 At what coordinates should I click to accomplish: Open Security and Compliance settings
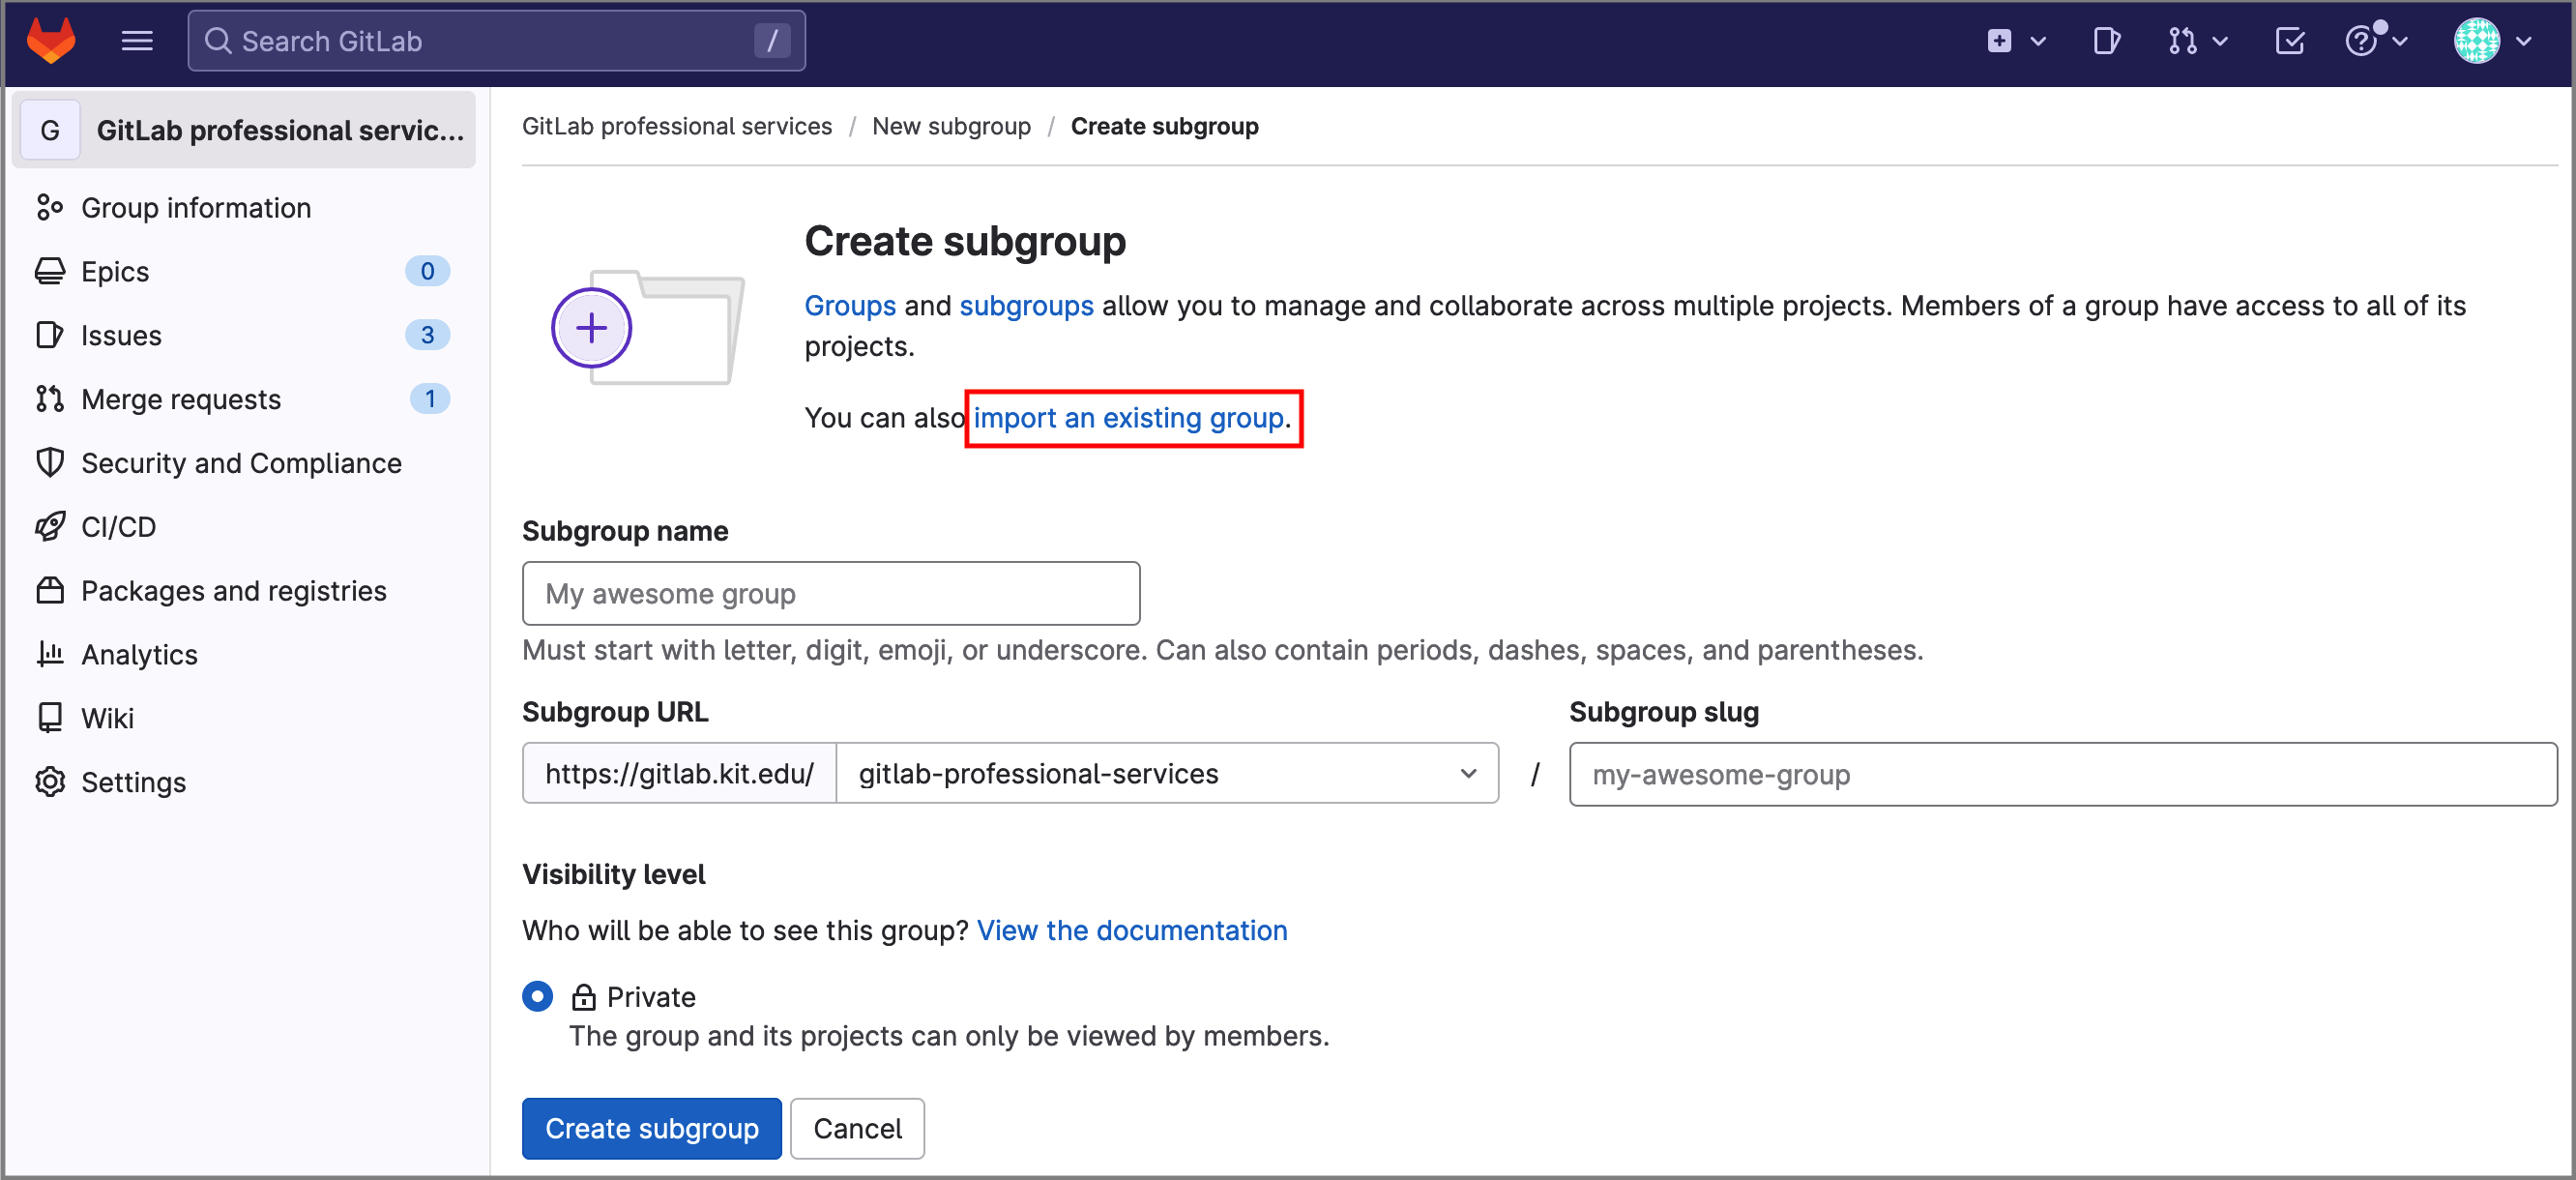[242, 461]
